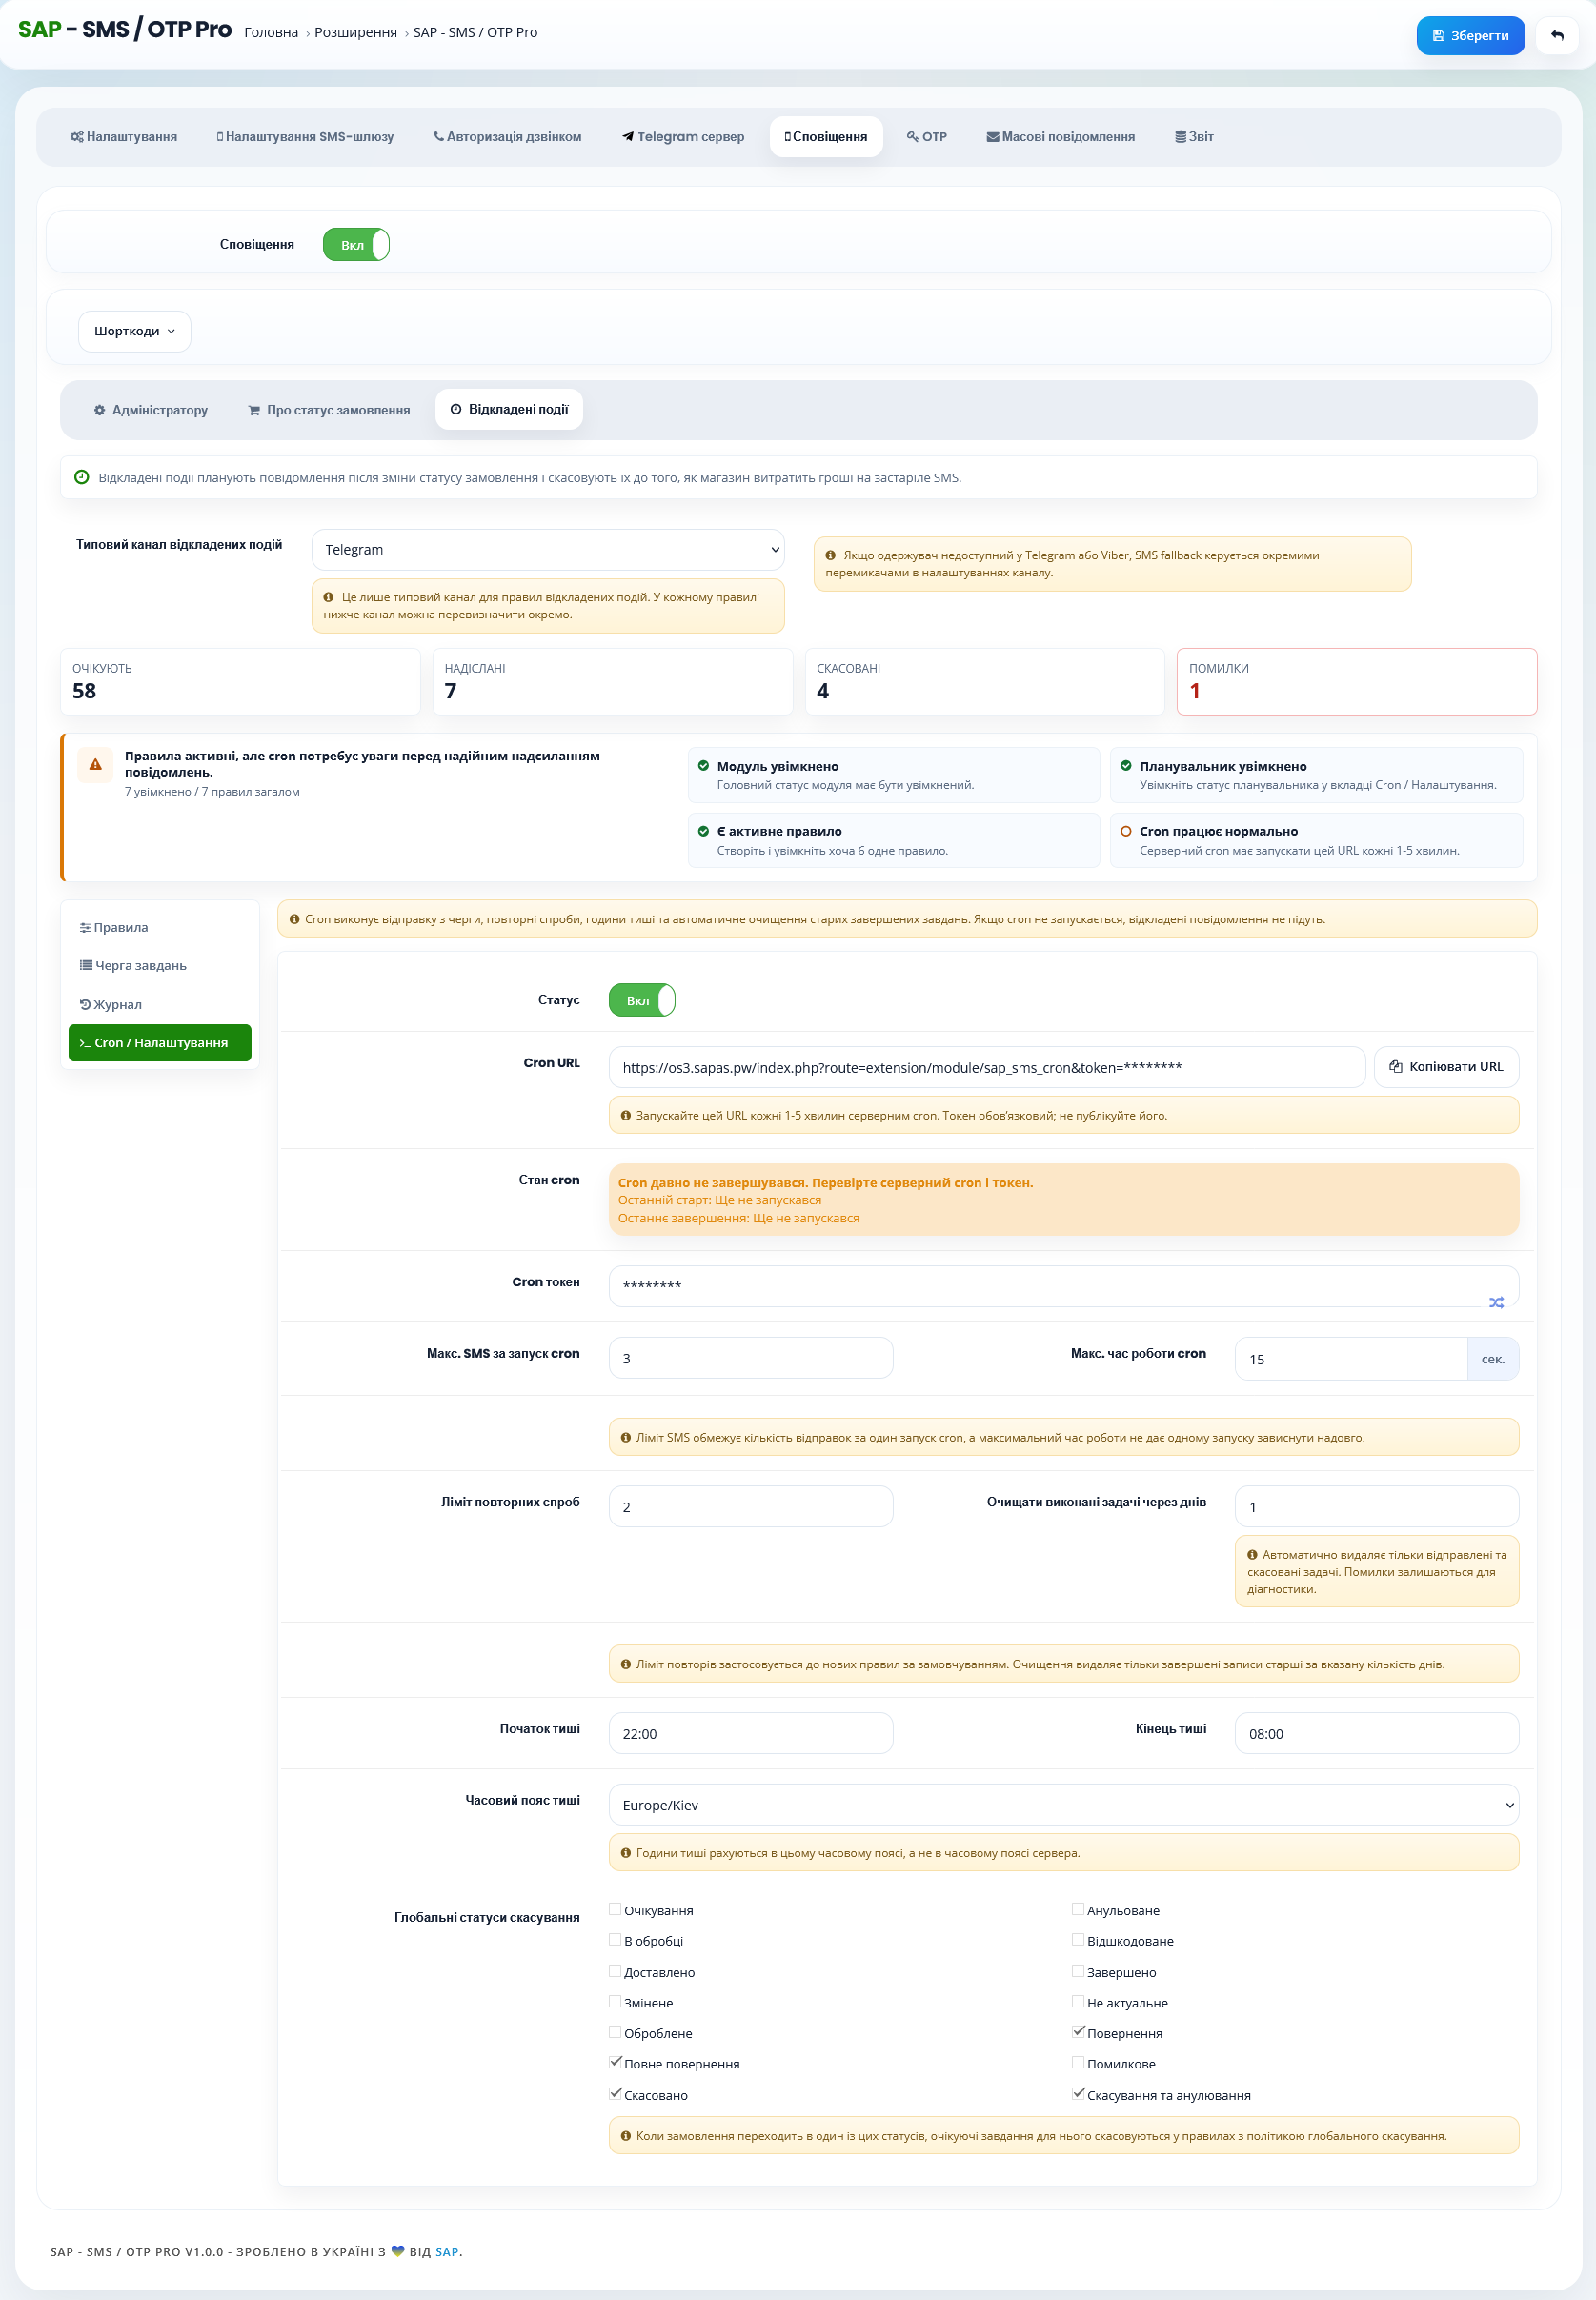This screenshot has height=2300, width=1596.
Task: Open the Налаштування SMS-шлюзу tab
Action: pos(305,136)
